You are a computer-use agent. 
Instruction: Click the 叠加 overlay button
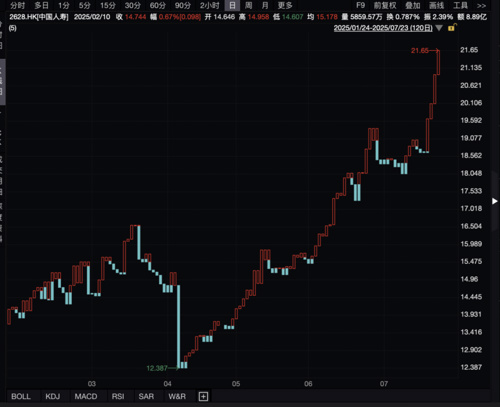[413, 5]
